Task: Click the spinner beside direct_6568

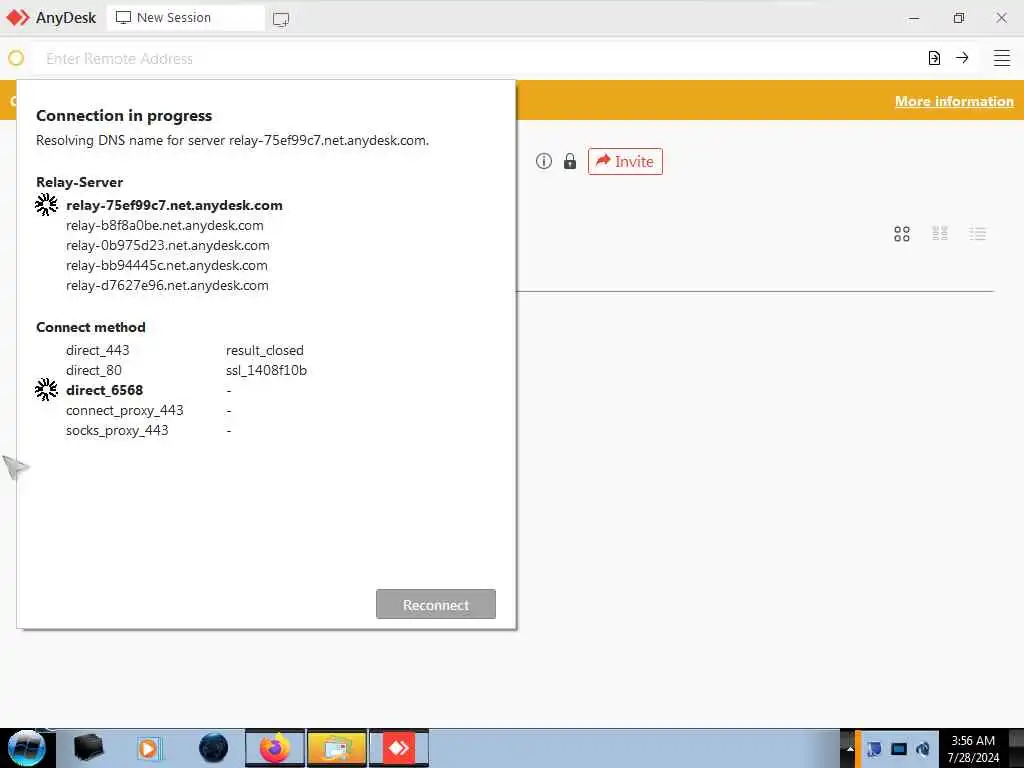Action: [x=46, y=389]
